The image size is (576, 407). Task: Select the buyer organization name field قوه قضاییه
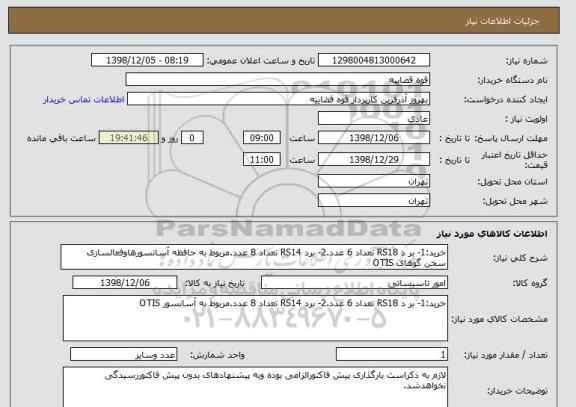point(278,80)
